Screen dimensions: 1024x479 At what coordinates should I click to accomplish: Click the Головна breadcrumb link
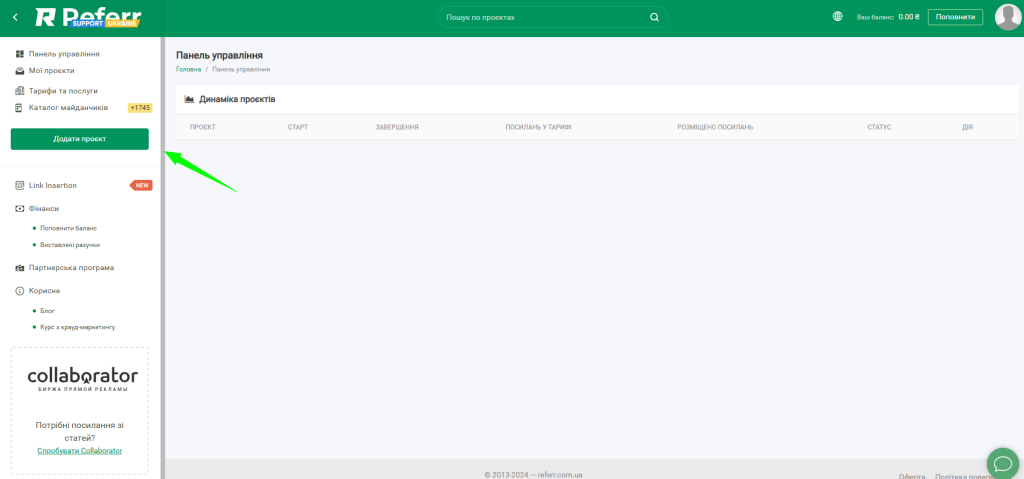point(188,69)
